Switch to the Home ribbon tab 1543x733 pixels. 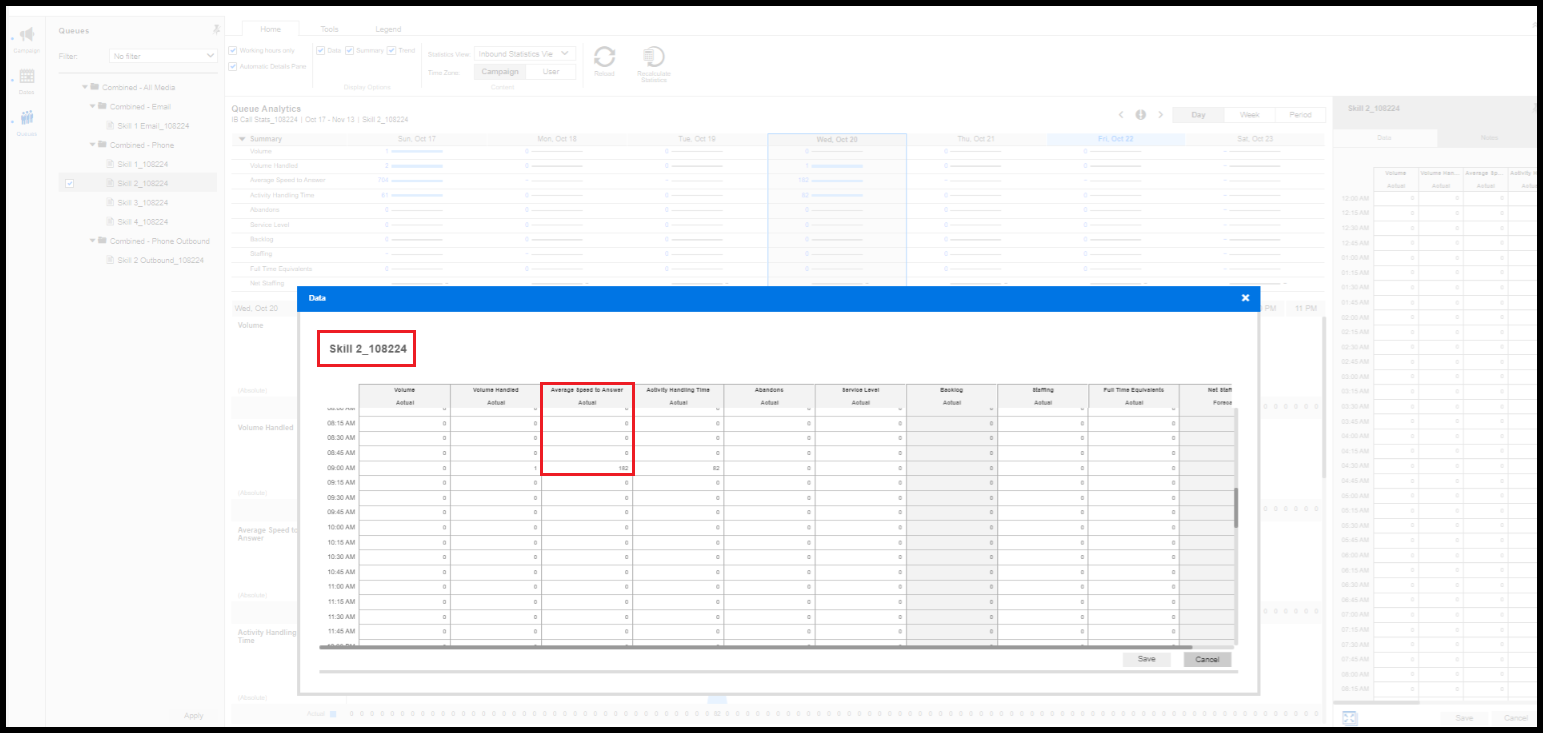click(270, 30)
